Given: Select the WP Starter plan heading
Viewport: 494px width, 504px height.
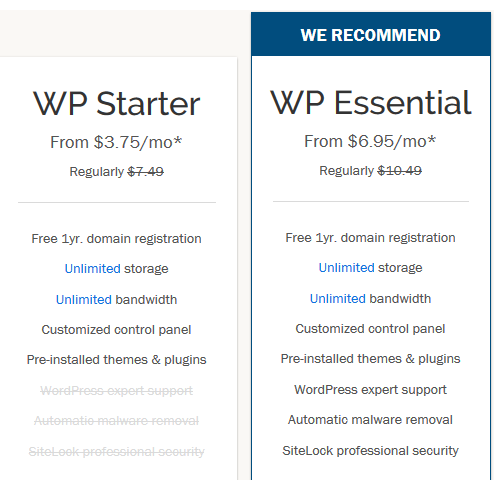Looking at the screenshot, I should (x=116, y=104).
